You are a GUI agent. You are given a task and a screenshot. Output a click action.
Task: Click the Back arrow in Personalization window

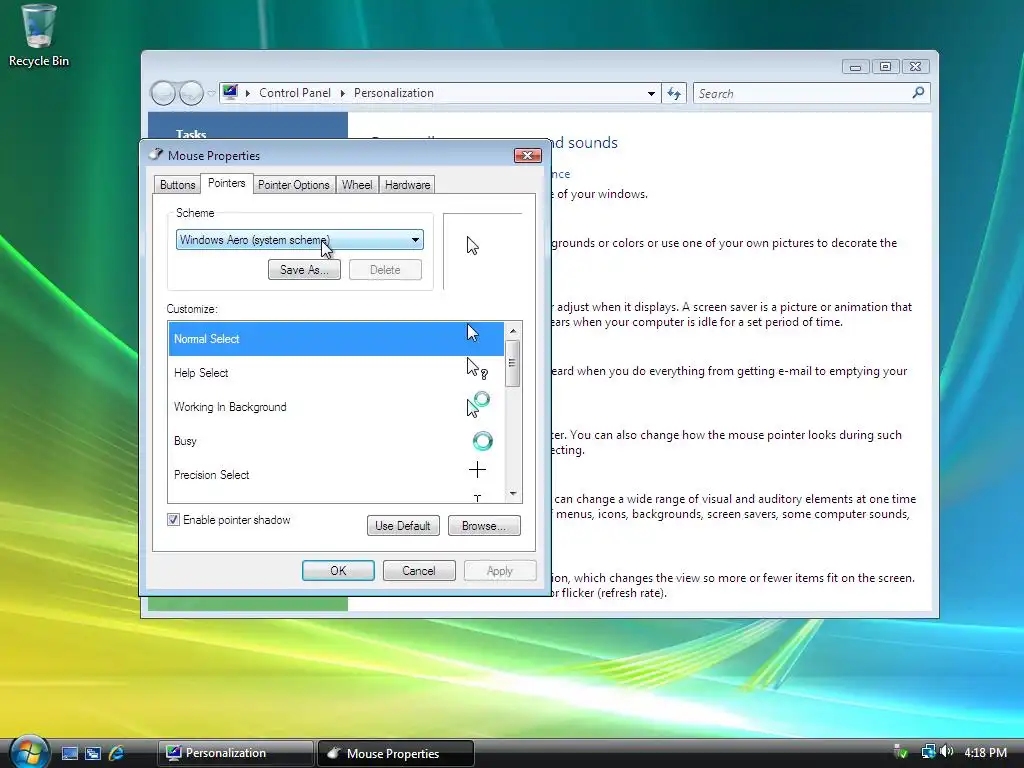pos(163,93)
